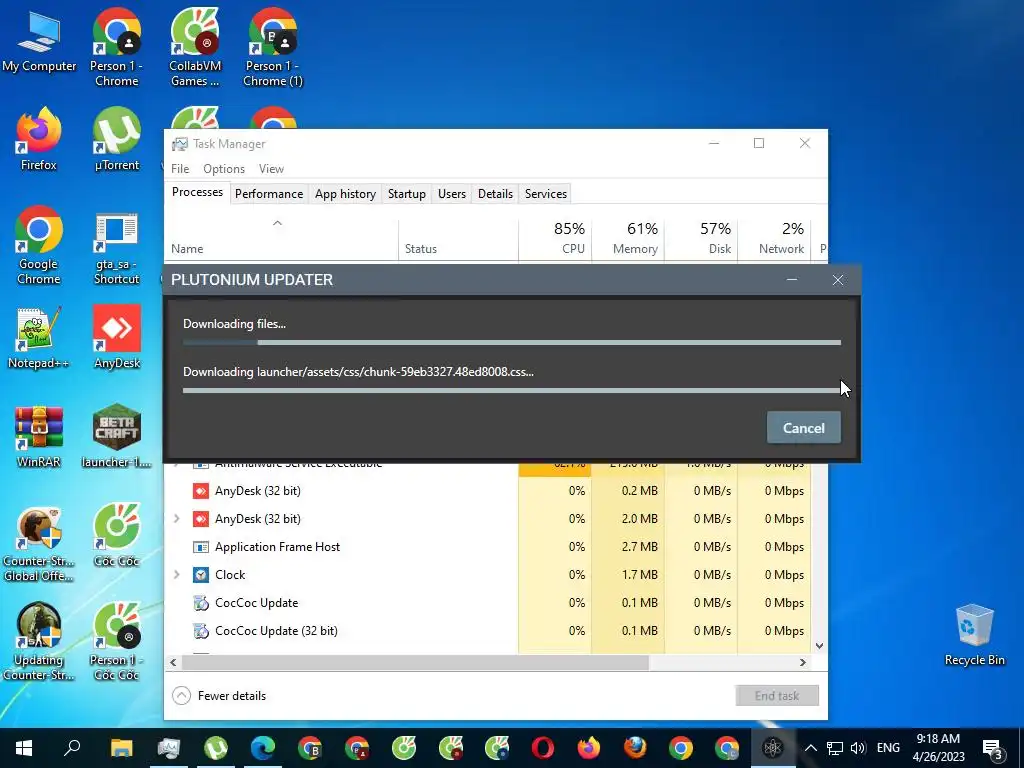Open the Google Chrome desktop shortcut
Screen dimensions: 1024x768
(x=39, y=246)
